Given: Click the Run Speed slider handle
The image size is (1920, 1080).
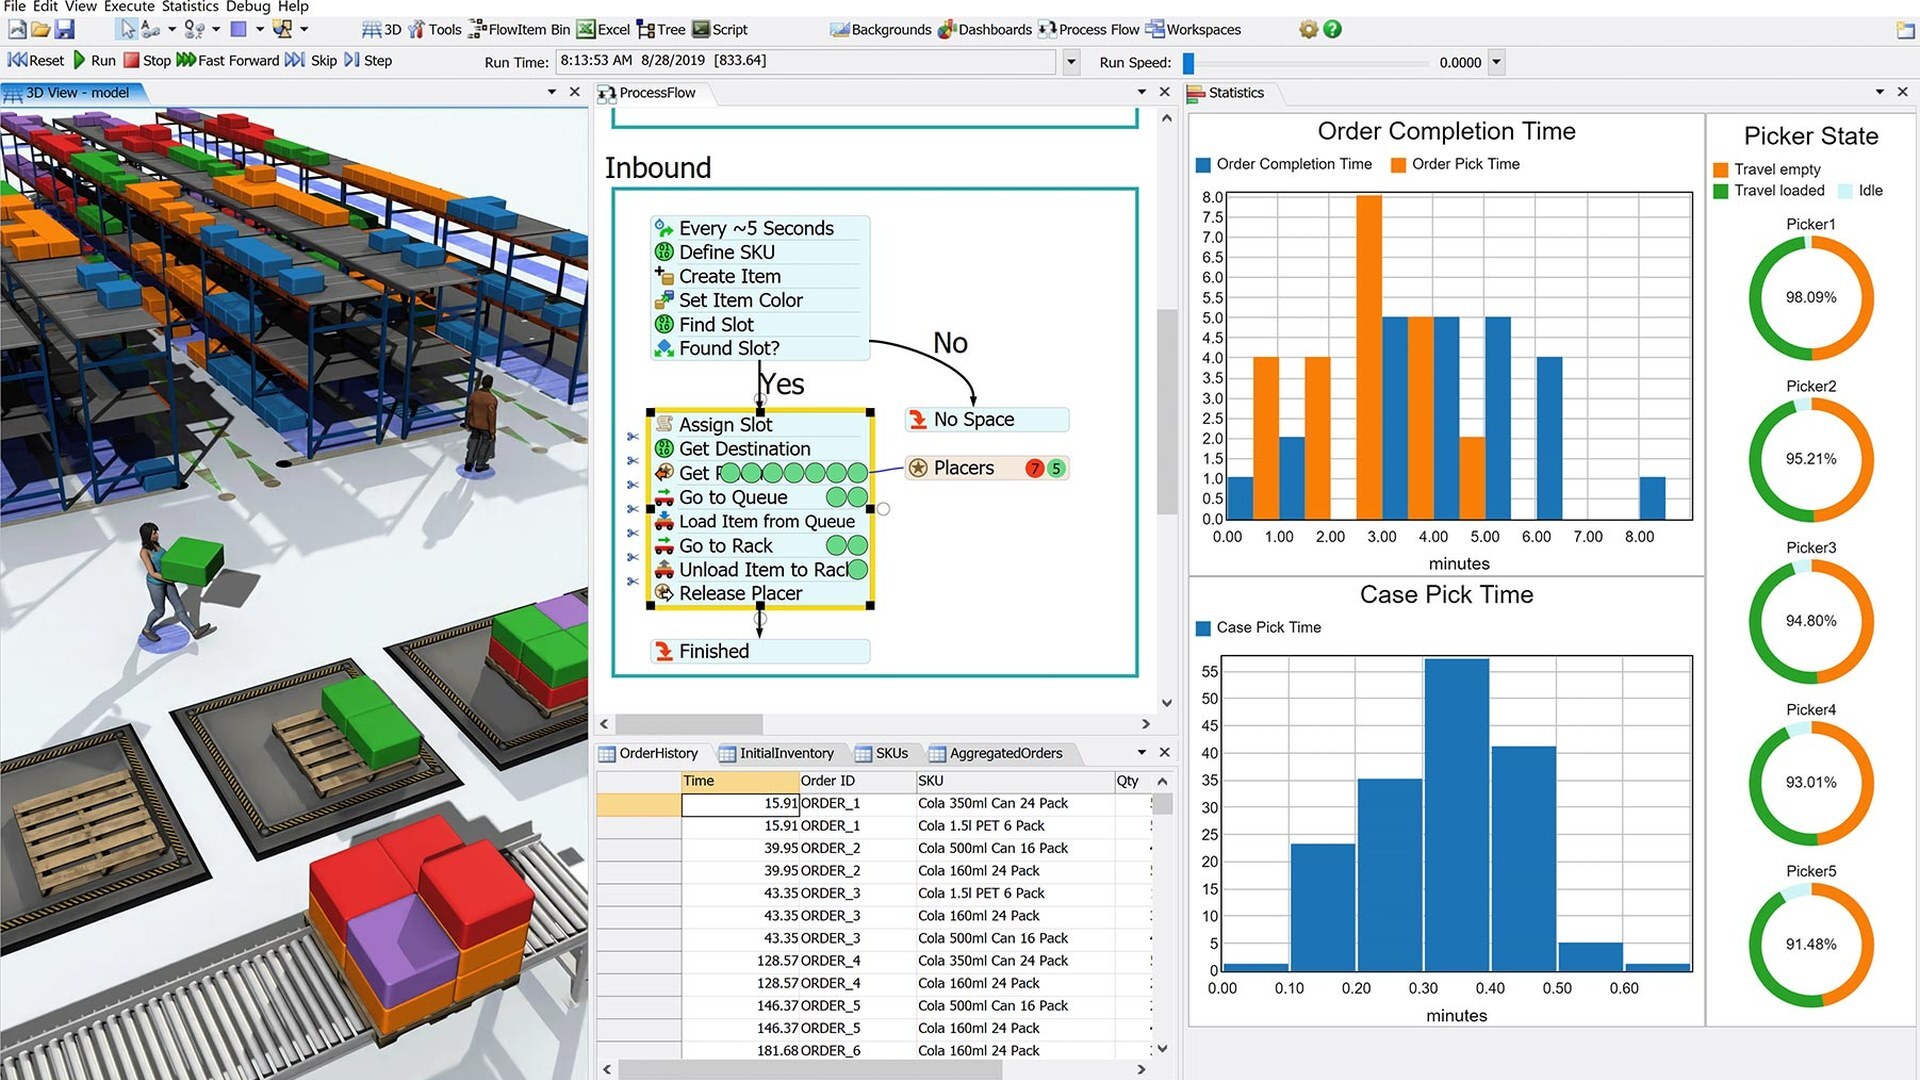Looking at the screenshot, I should click(x=1188, y=63).
